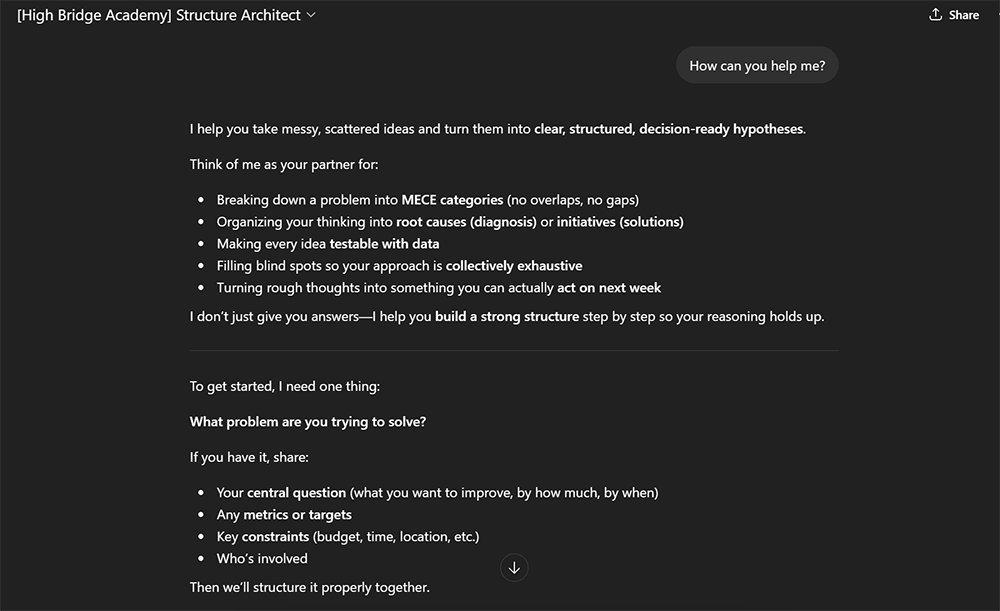Click the 'Key constraints' bullet item

[275, 537]
